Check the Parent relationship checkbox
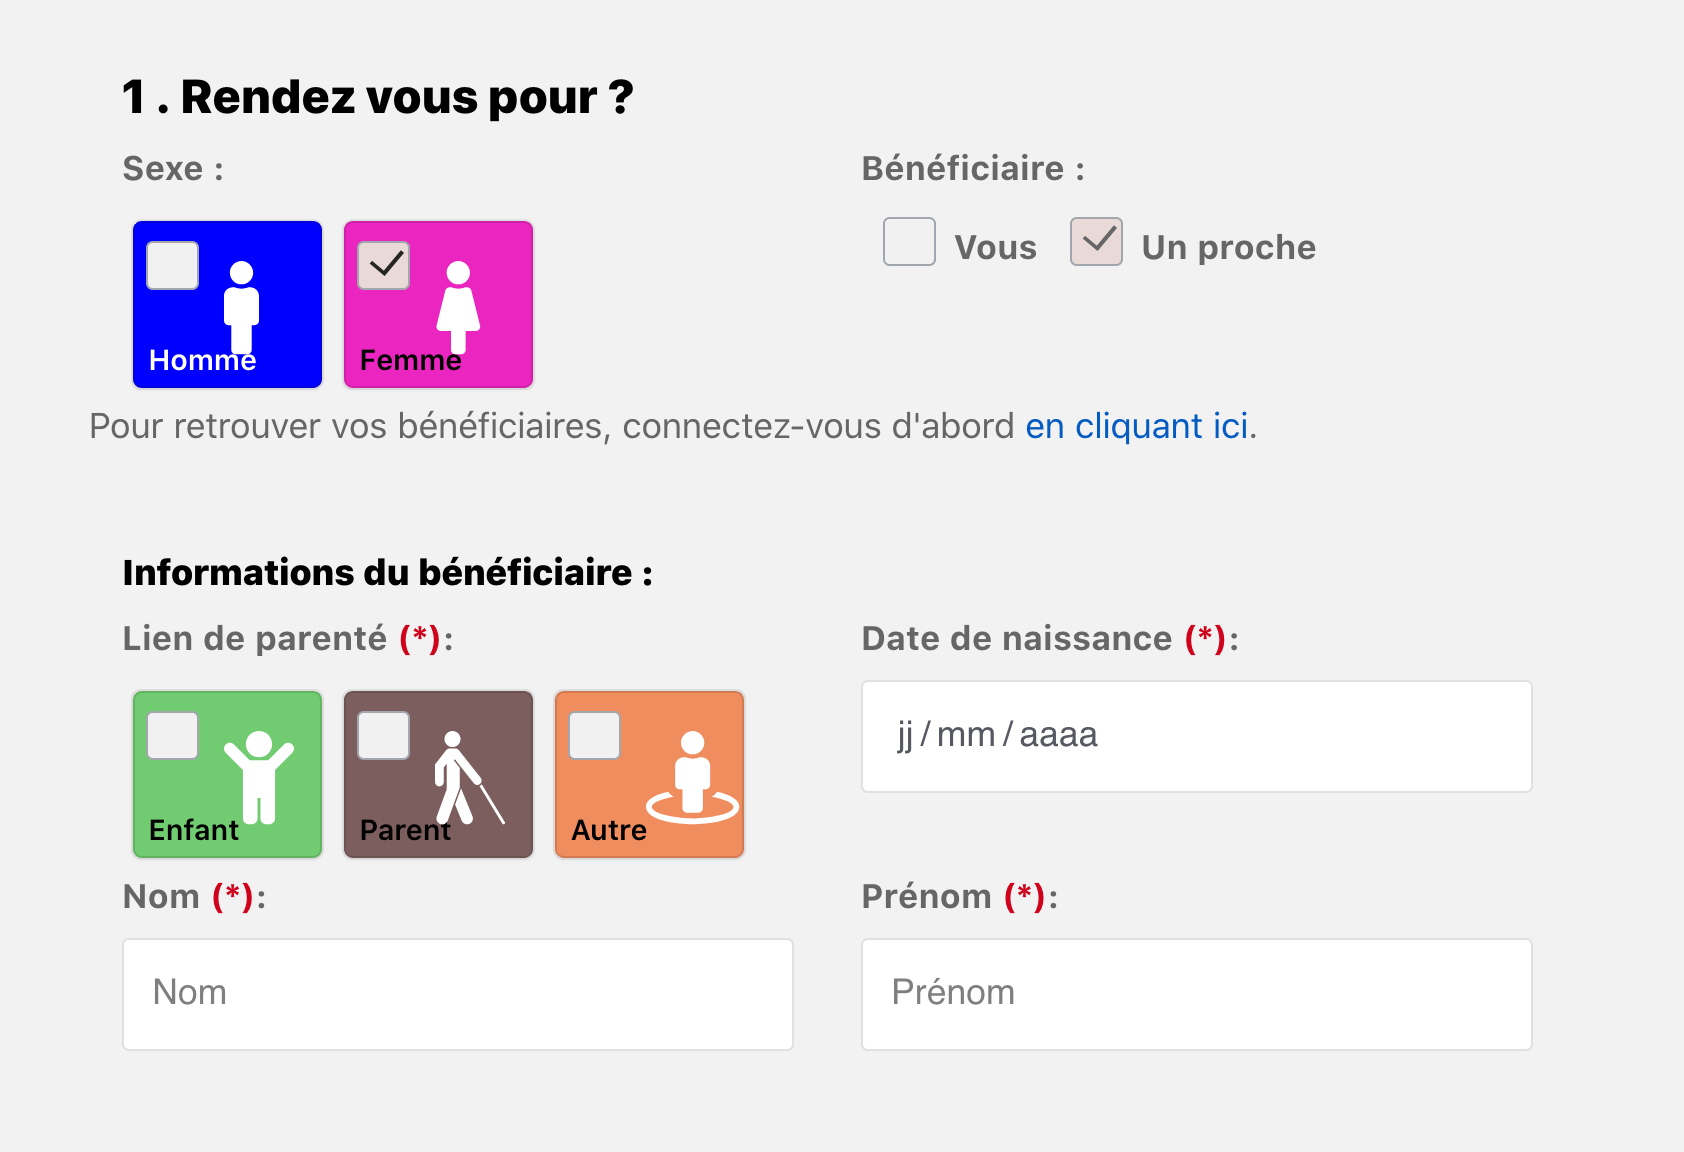 384,736
